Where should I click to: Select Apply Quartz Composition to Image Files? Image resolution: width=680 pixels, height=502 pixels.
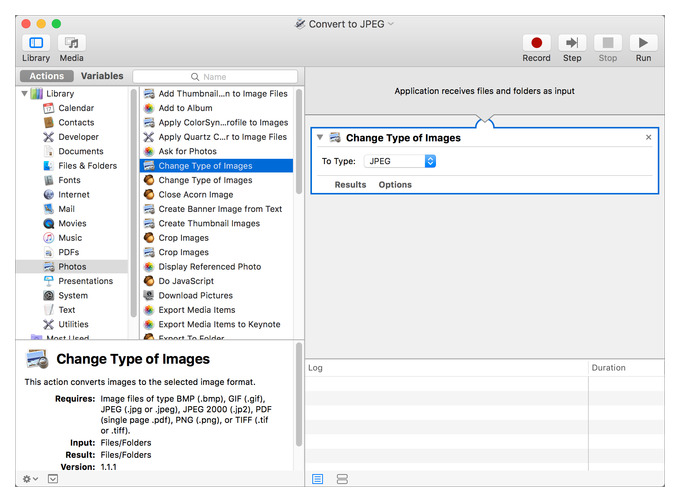[x=216, y=137]
